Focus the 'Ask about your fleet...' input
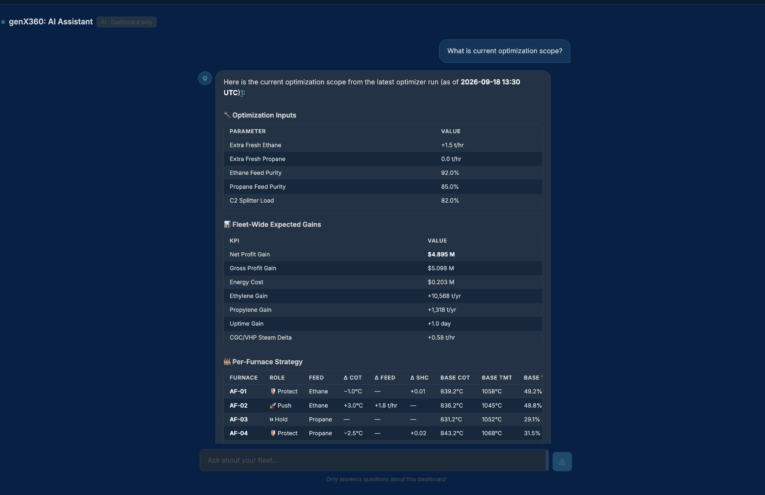The width and height of the screenshot is (765, 495). (x=374, y=460)
